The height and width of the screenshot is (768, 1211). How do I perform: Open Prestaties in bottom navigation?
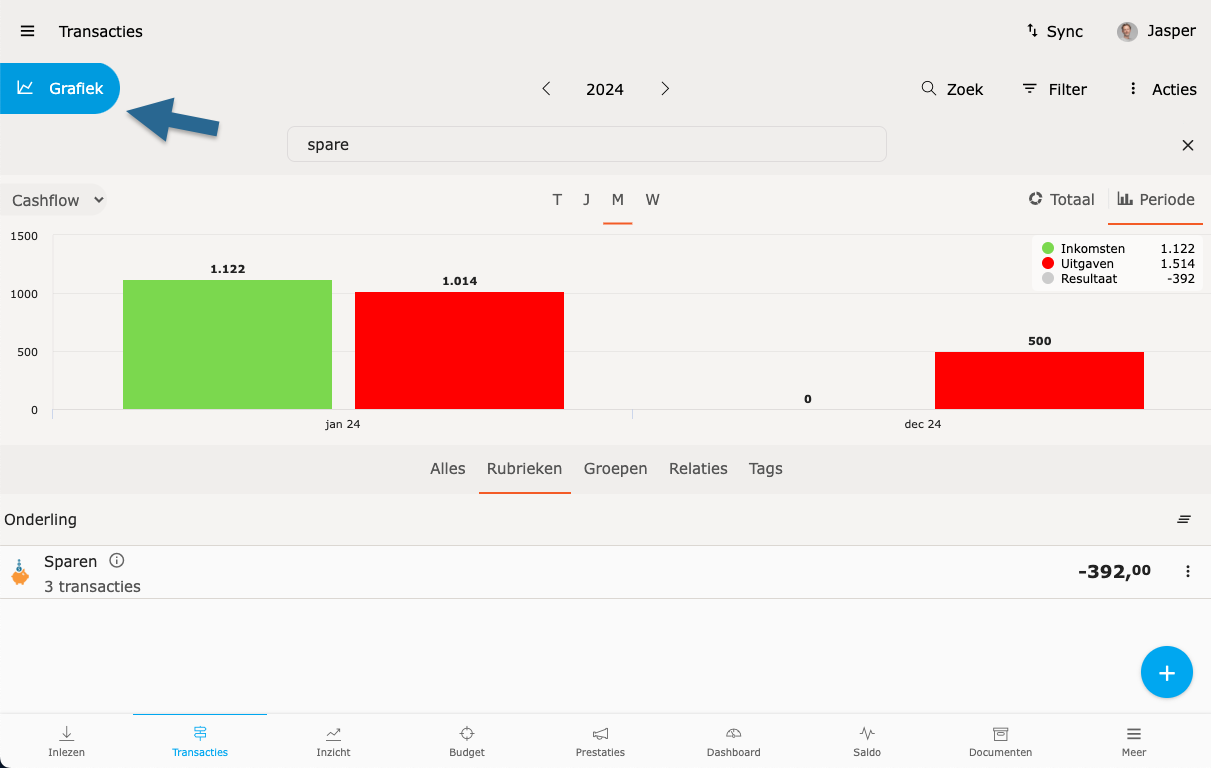coord(600,741)
